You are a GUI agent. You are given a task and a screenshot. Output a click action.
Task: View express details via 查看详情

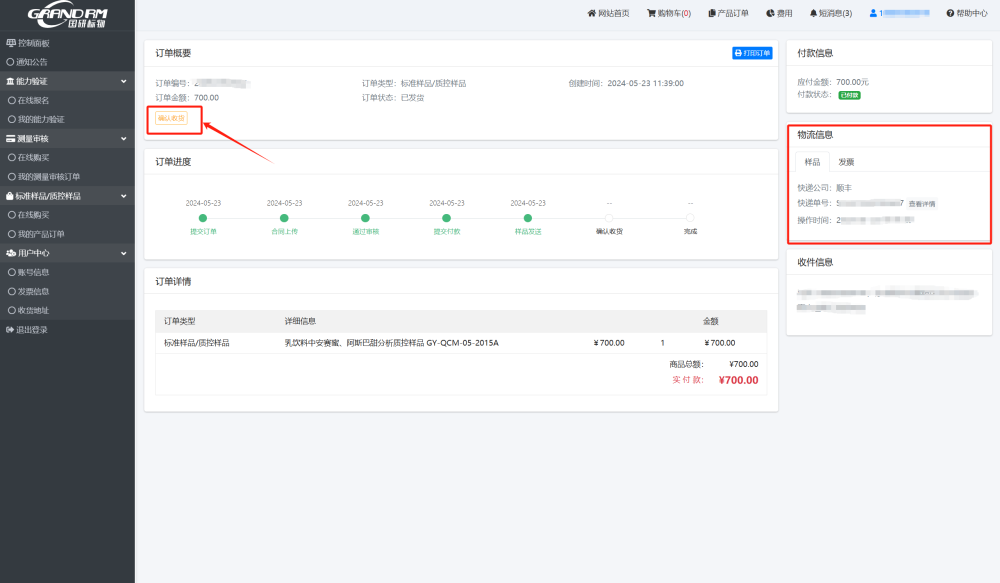pyautogui.click(x=922, y=204)
